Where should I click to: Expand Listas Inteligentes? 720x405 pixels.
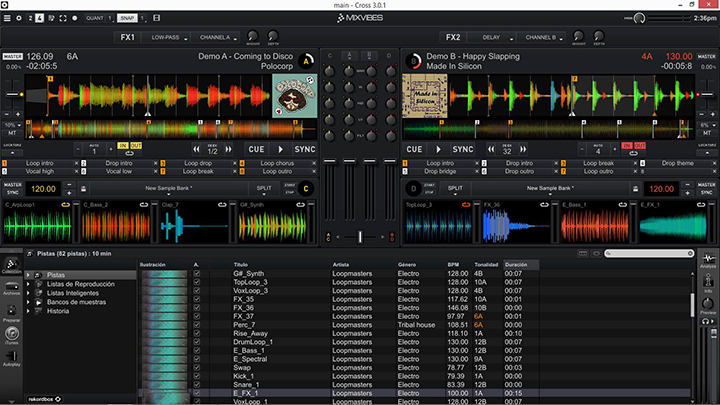28,293
